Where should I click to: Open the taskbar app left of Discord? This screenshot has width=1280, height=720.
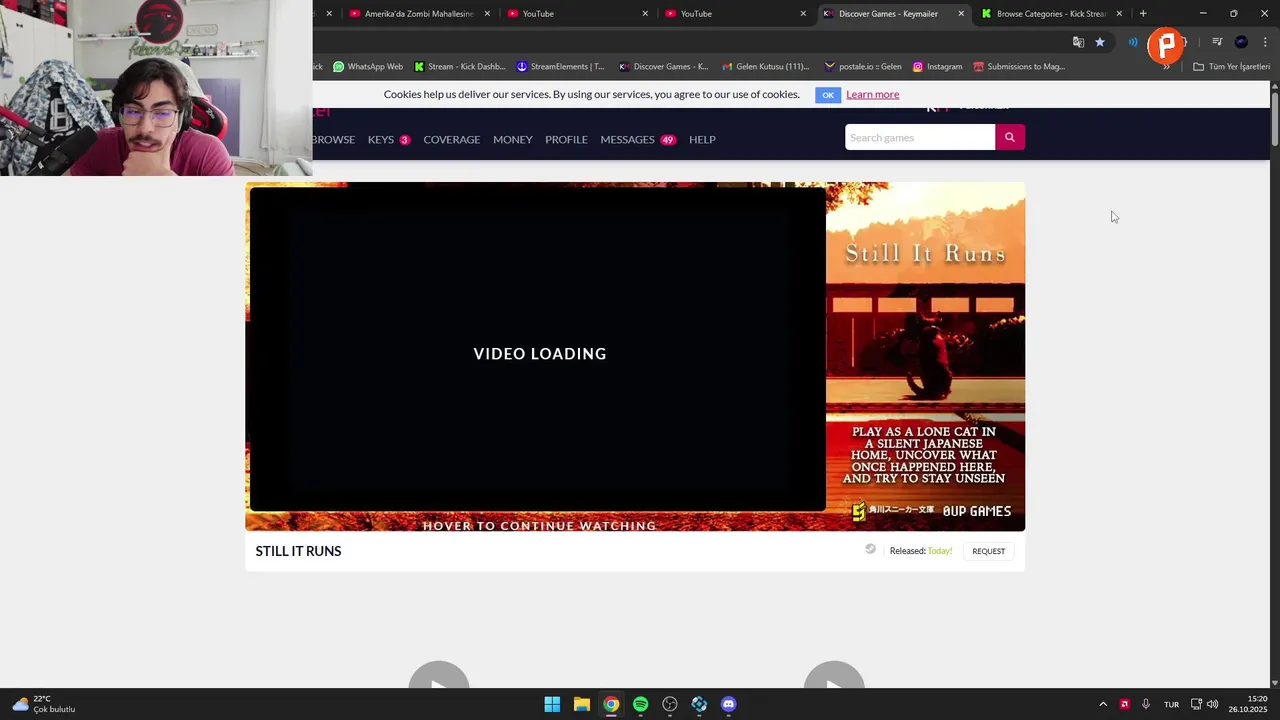coord(699,704)
